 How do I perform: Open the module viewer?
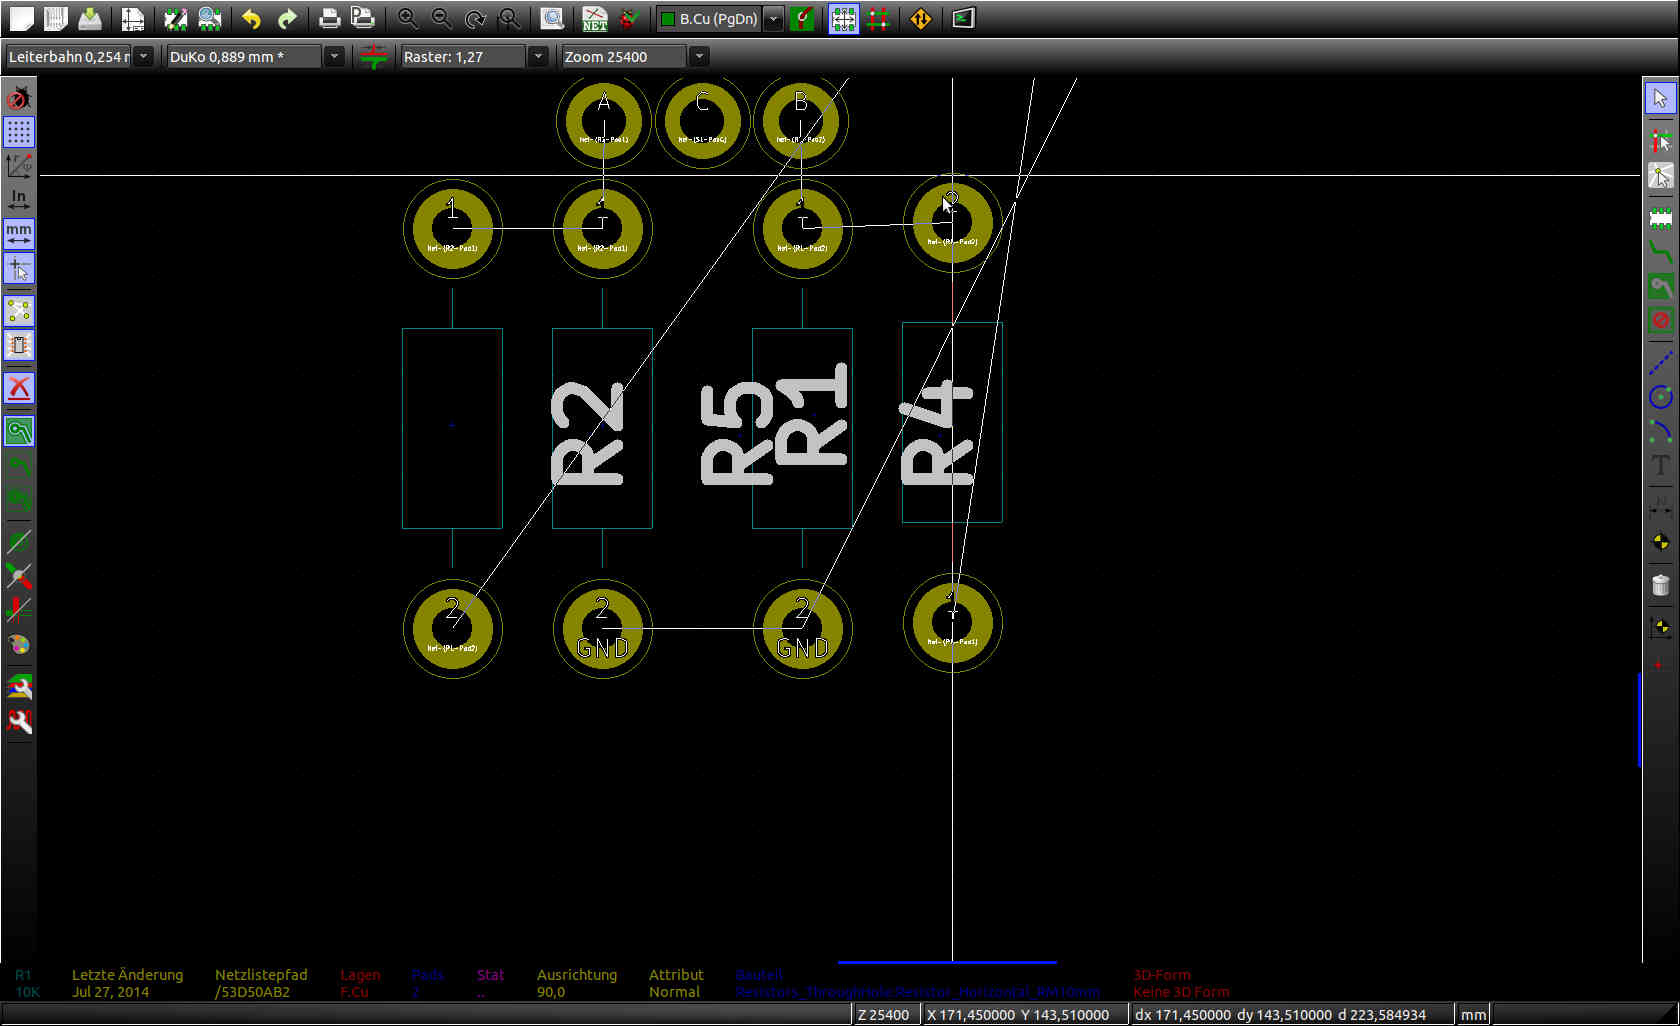point(210,18)
